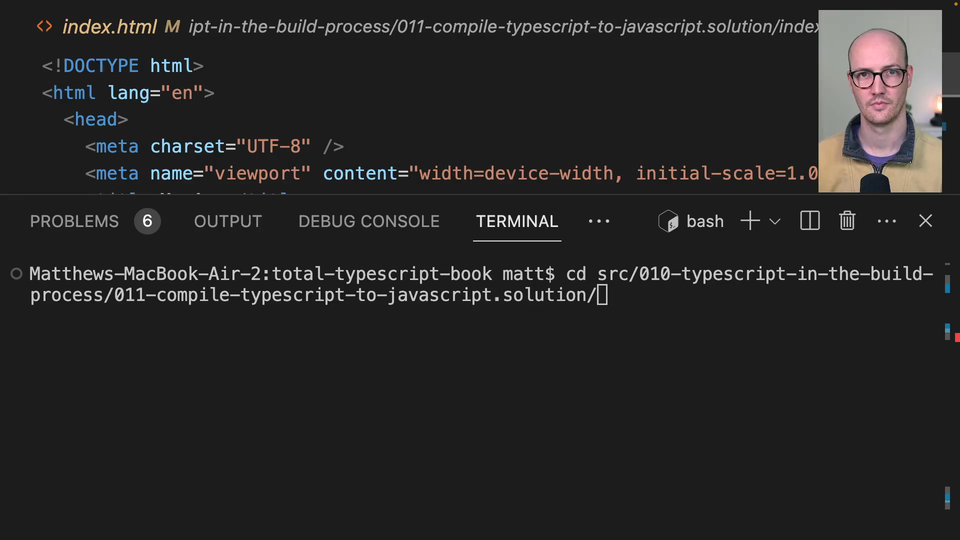The width and height of the screenshot is (960, 540).
Task: Select the DEBUG CONSOLE tab
Action: [x=369, y=221]
